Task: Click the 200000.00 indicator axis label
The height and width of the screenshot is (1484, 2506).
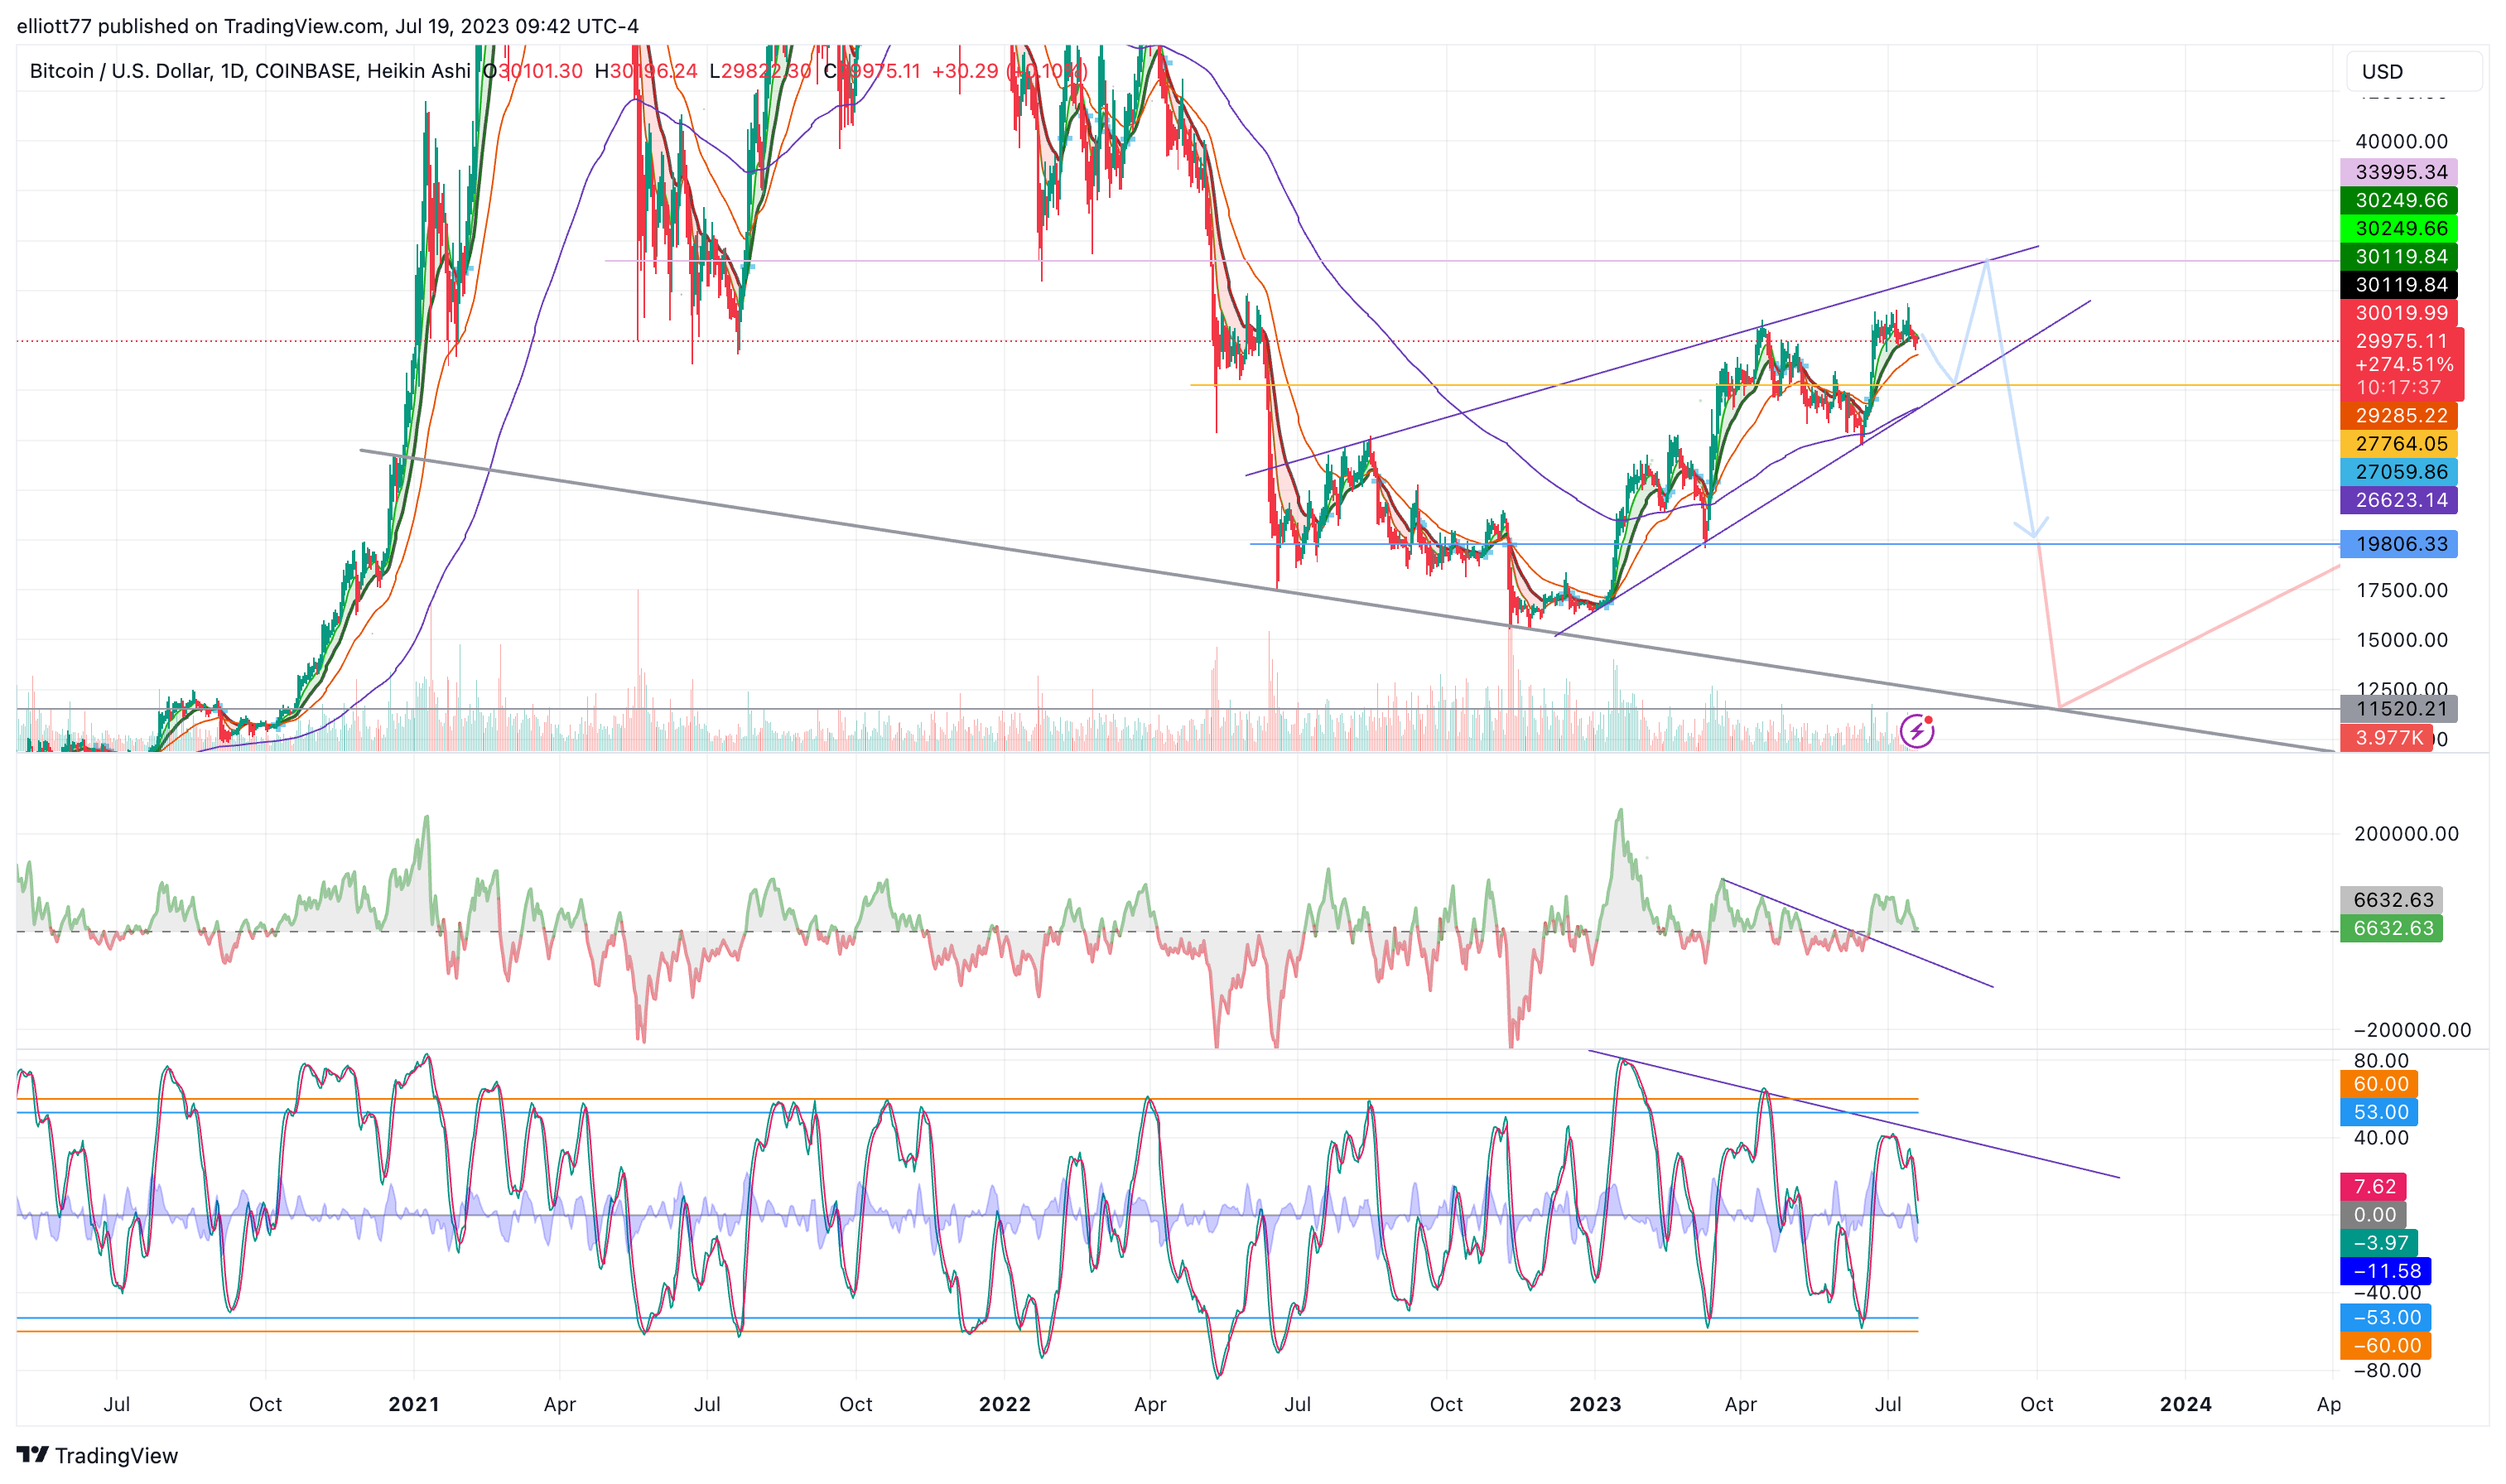Action: [2405, 834]
